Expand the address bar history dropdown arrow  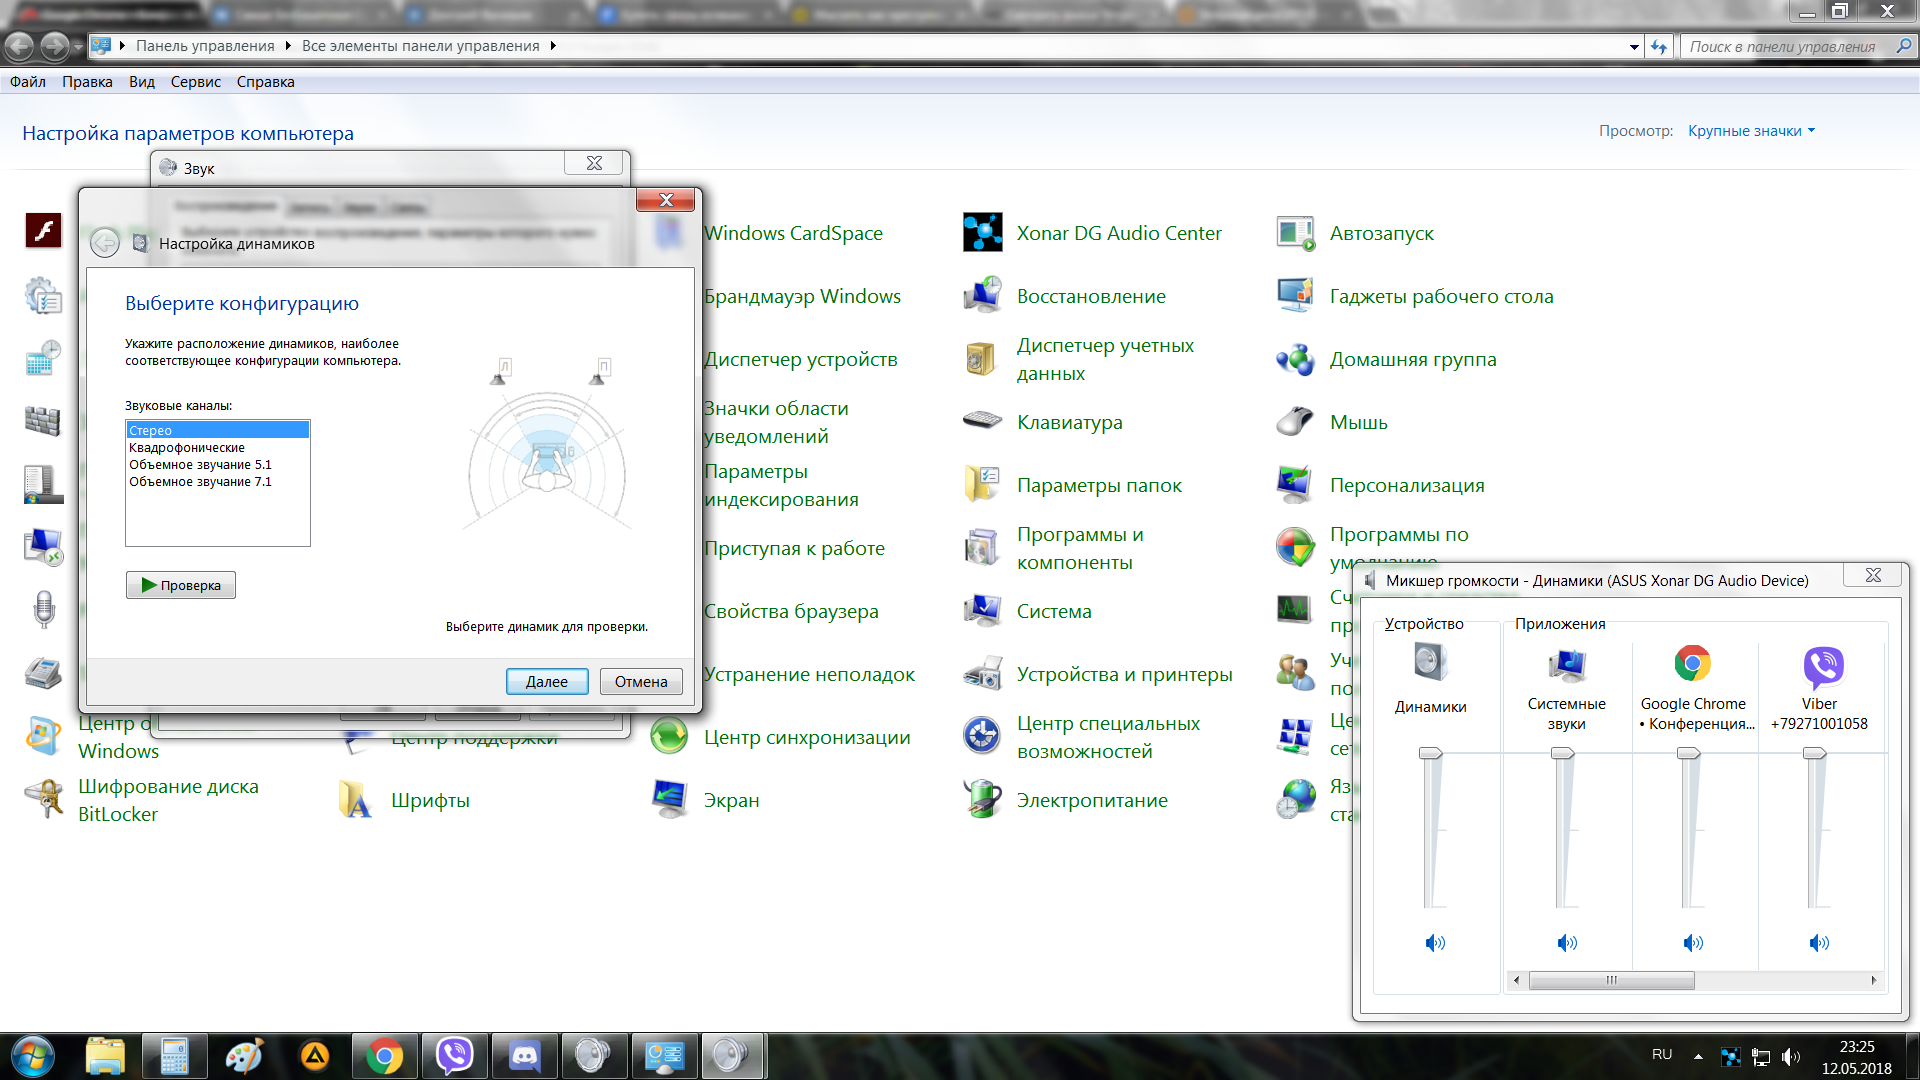tap(1634, 47)
